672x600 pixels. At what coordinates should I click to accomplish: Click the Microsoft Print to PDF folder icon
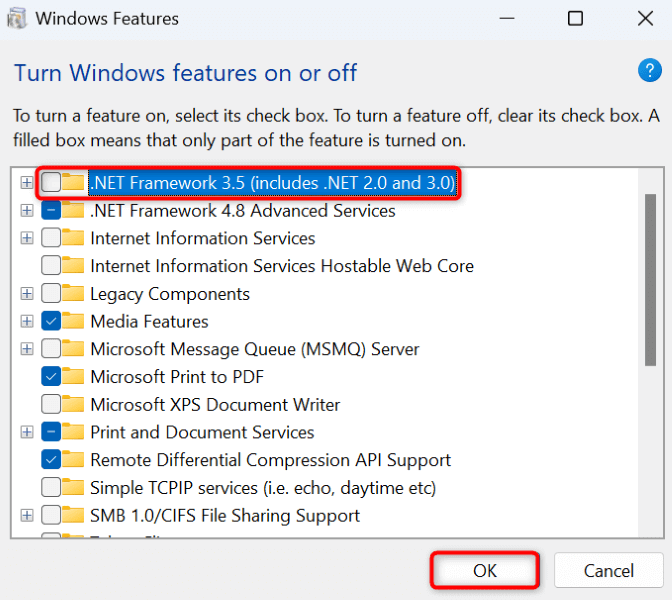(x=73, y=377)
